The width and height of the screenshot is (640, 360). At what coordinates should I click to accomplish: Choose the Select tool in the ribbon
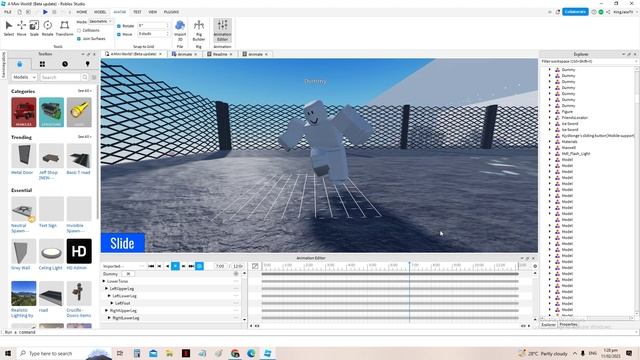pyautogui.click(x=9, y=28)
